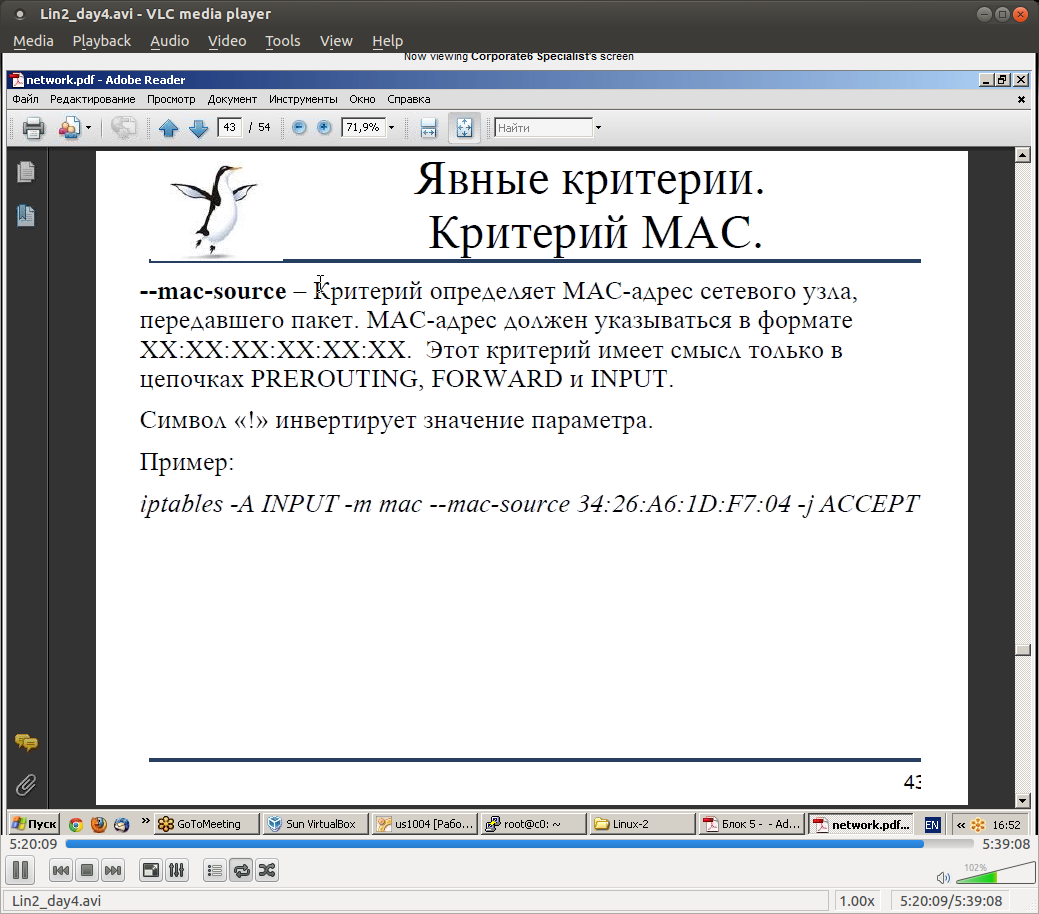
Task: Jump to the previous media item
Action: click(x=60, y=871)
